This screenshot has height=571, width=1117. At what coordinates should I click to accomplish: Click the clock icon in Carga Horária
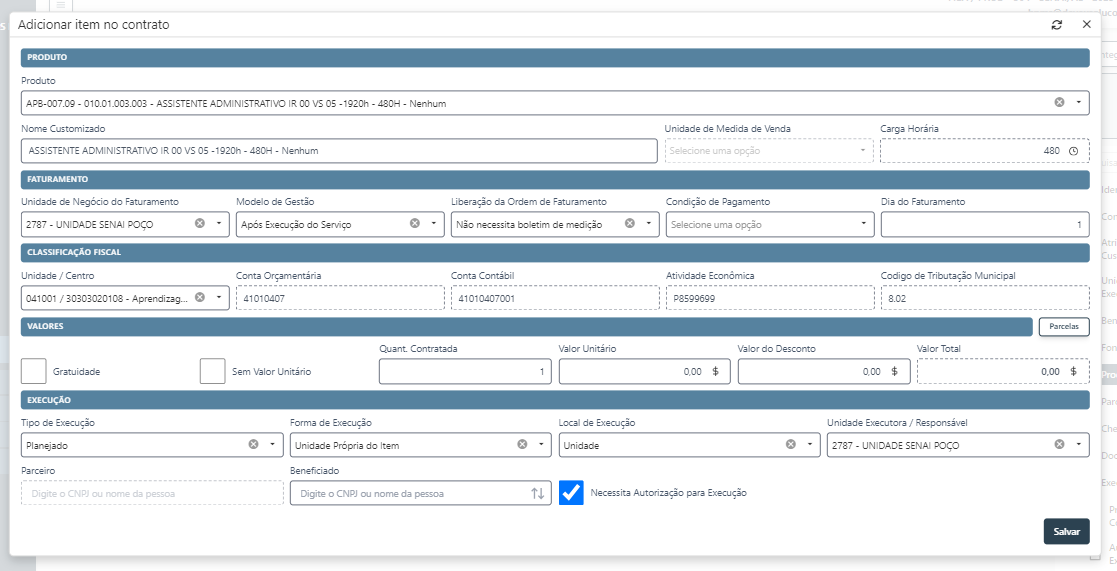pyautogui.click(x=1073, y=151)
